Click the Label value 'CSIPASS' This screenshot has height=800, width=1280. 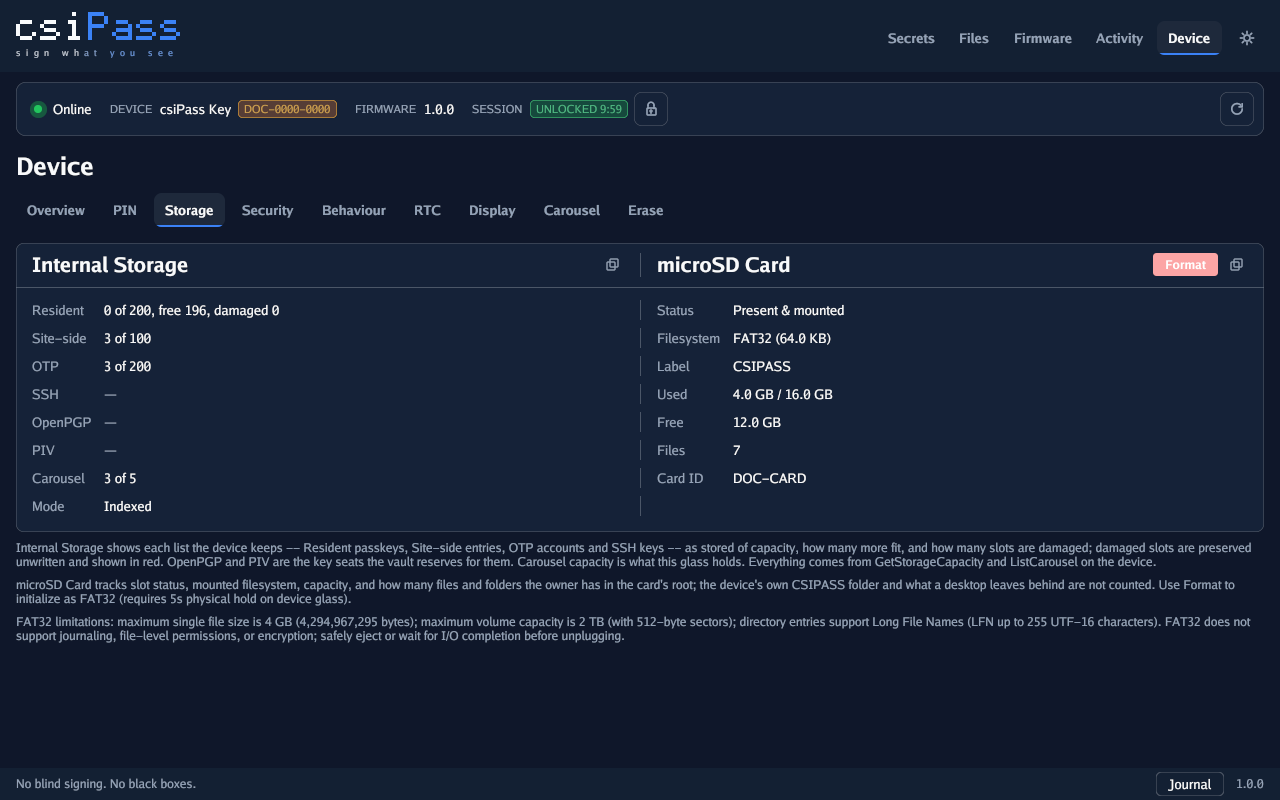[x=761, y=367]
